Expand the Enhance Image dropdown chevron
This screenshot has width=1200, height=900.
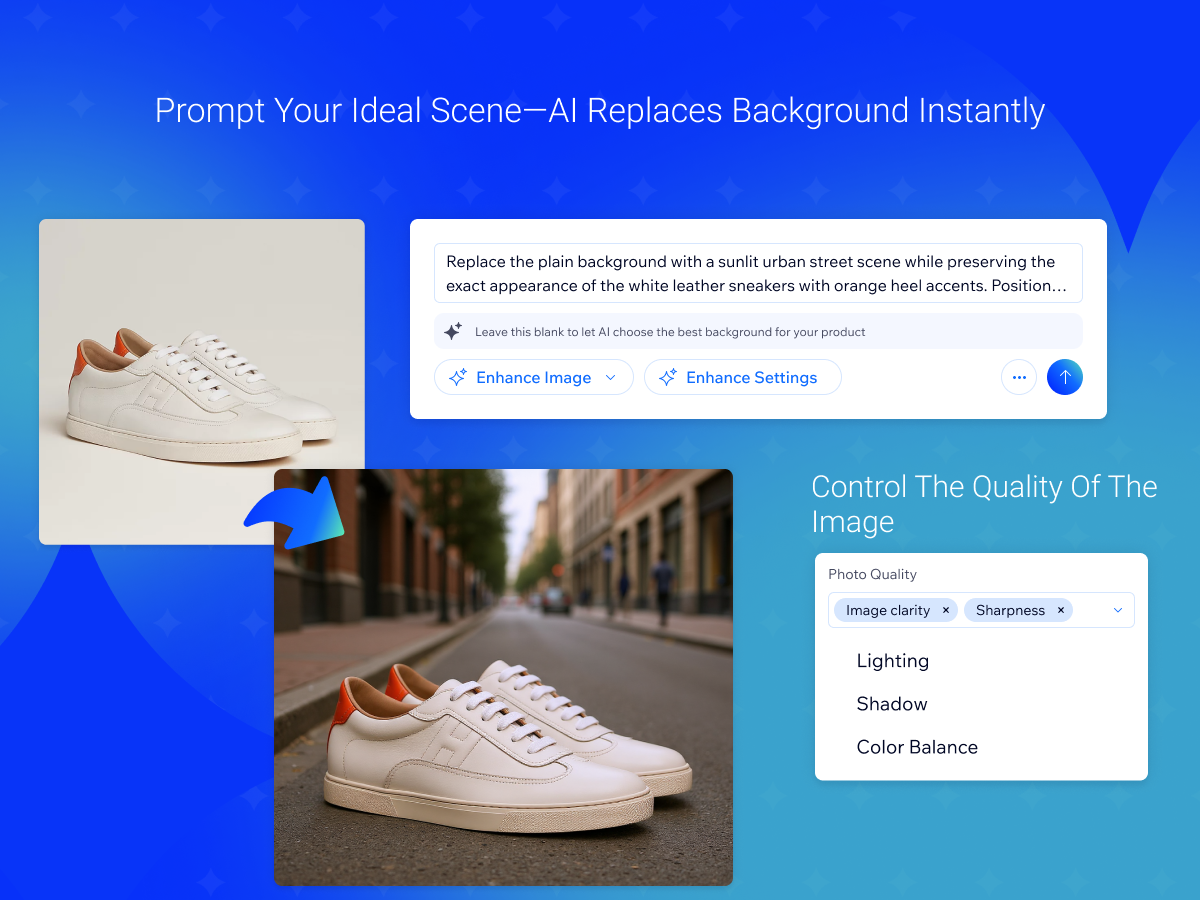tap(611, 378)
